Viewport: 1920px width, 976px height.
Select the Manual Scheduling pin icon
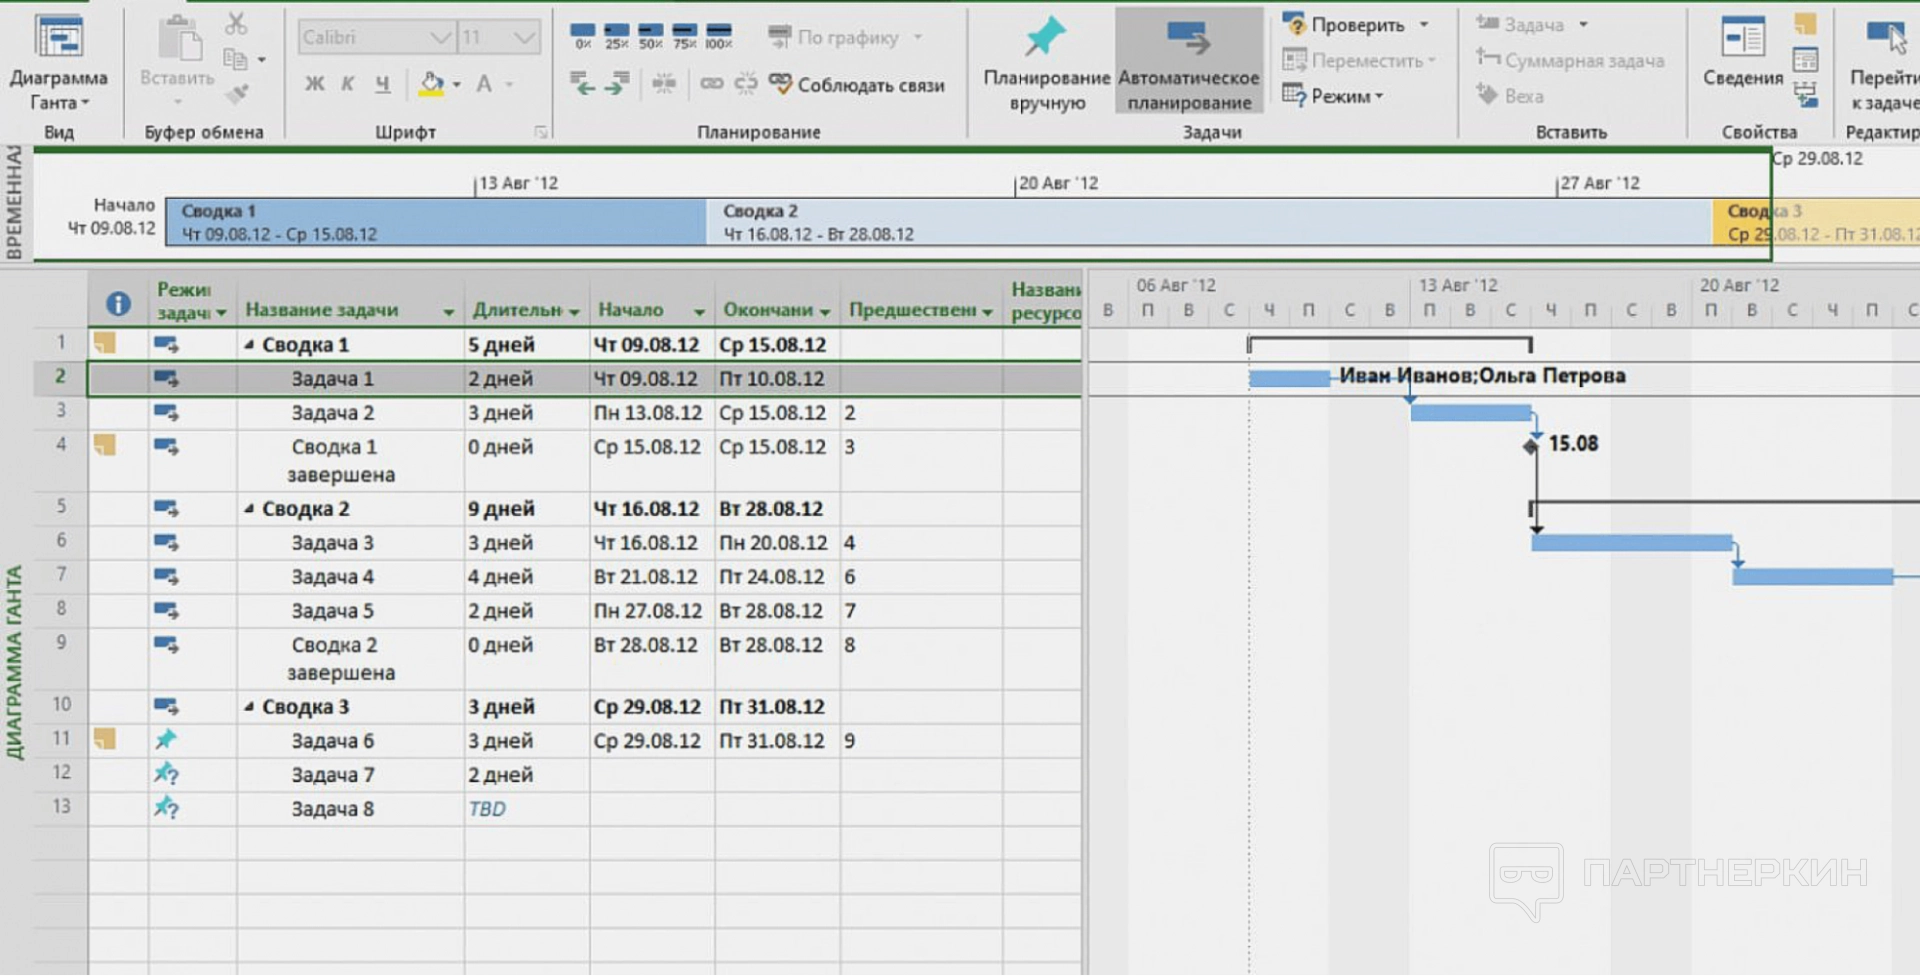point(1046,40)
